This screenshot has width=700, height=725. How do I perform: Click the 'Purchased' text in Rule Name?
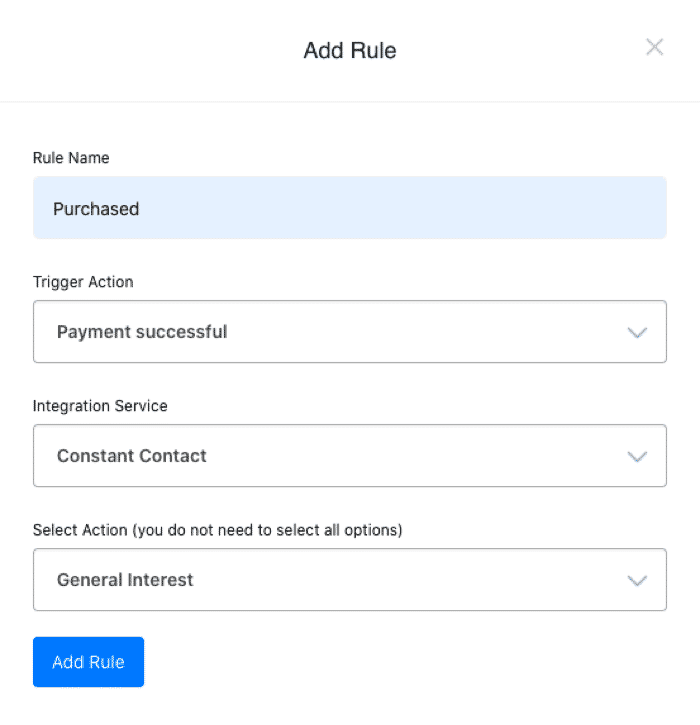(x=96, y=209)
